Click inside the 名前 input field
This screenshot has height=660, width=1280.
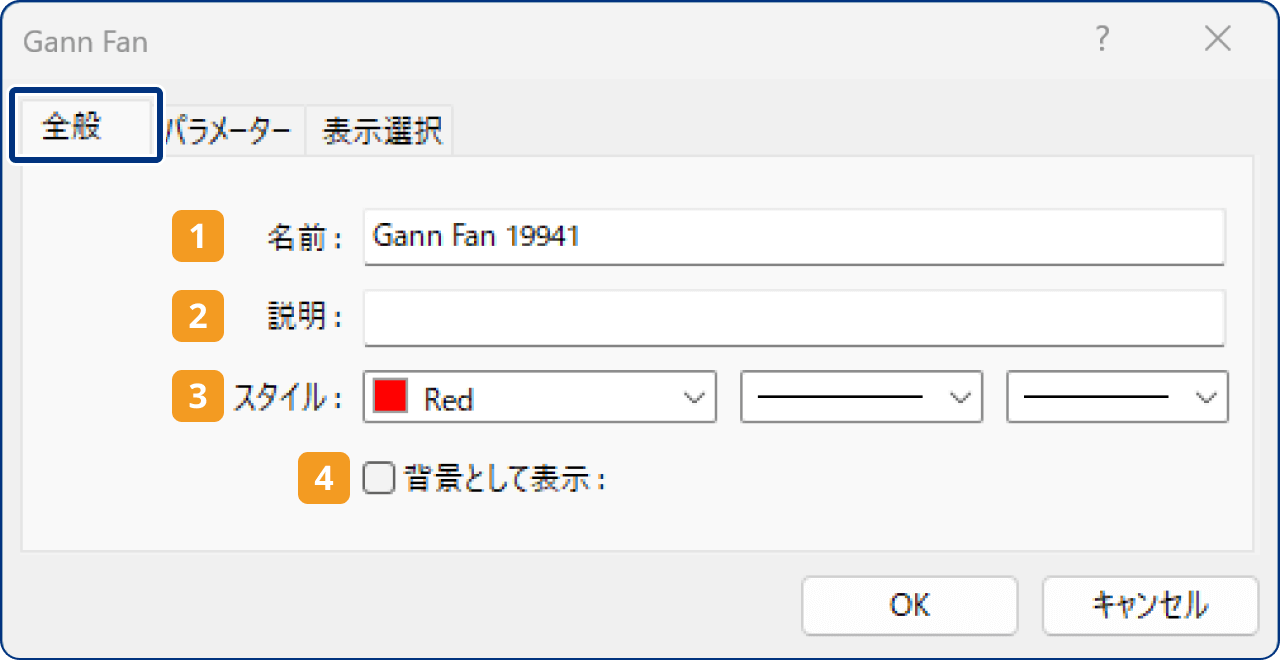click(795, 237)
